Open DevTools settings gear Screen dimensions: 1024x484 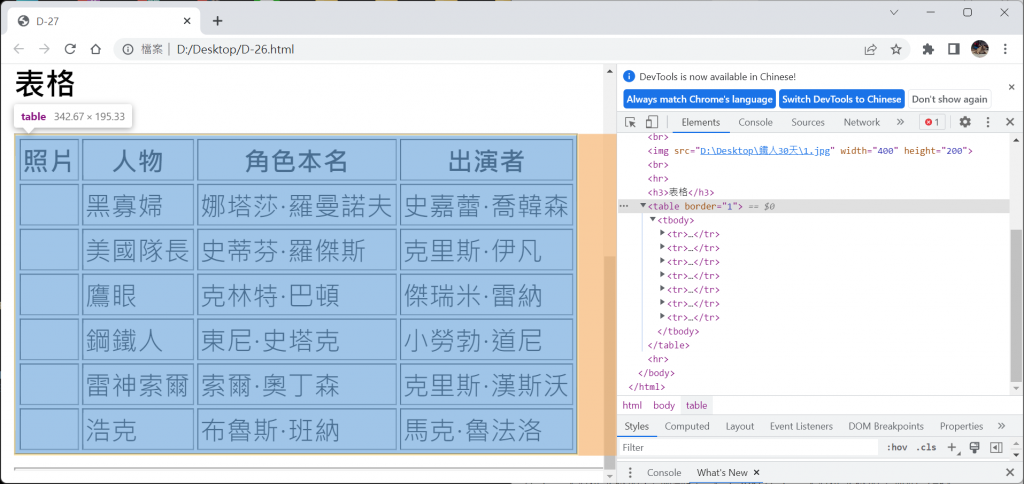click(x=965, y=122)
